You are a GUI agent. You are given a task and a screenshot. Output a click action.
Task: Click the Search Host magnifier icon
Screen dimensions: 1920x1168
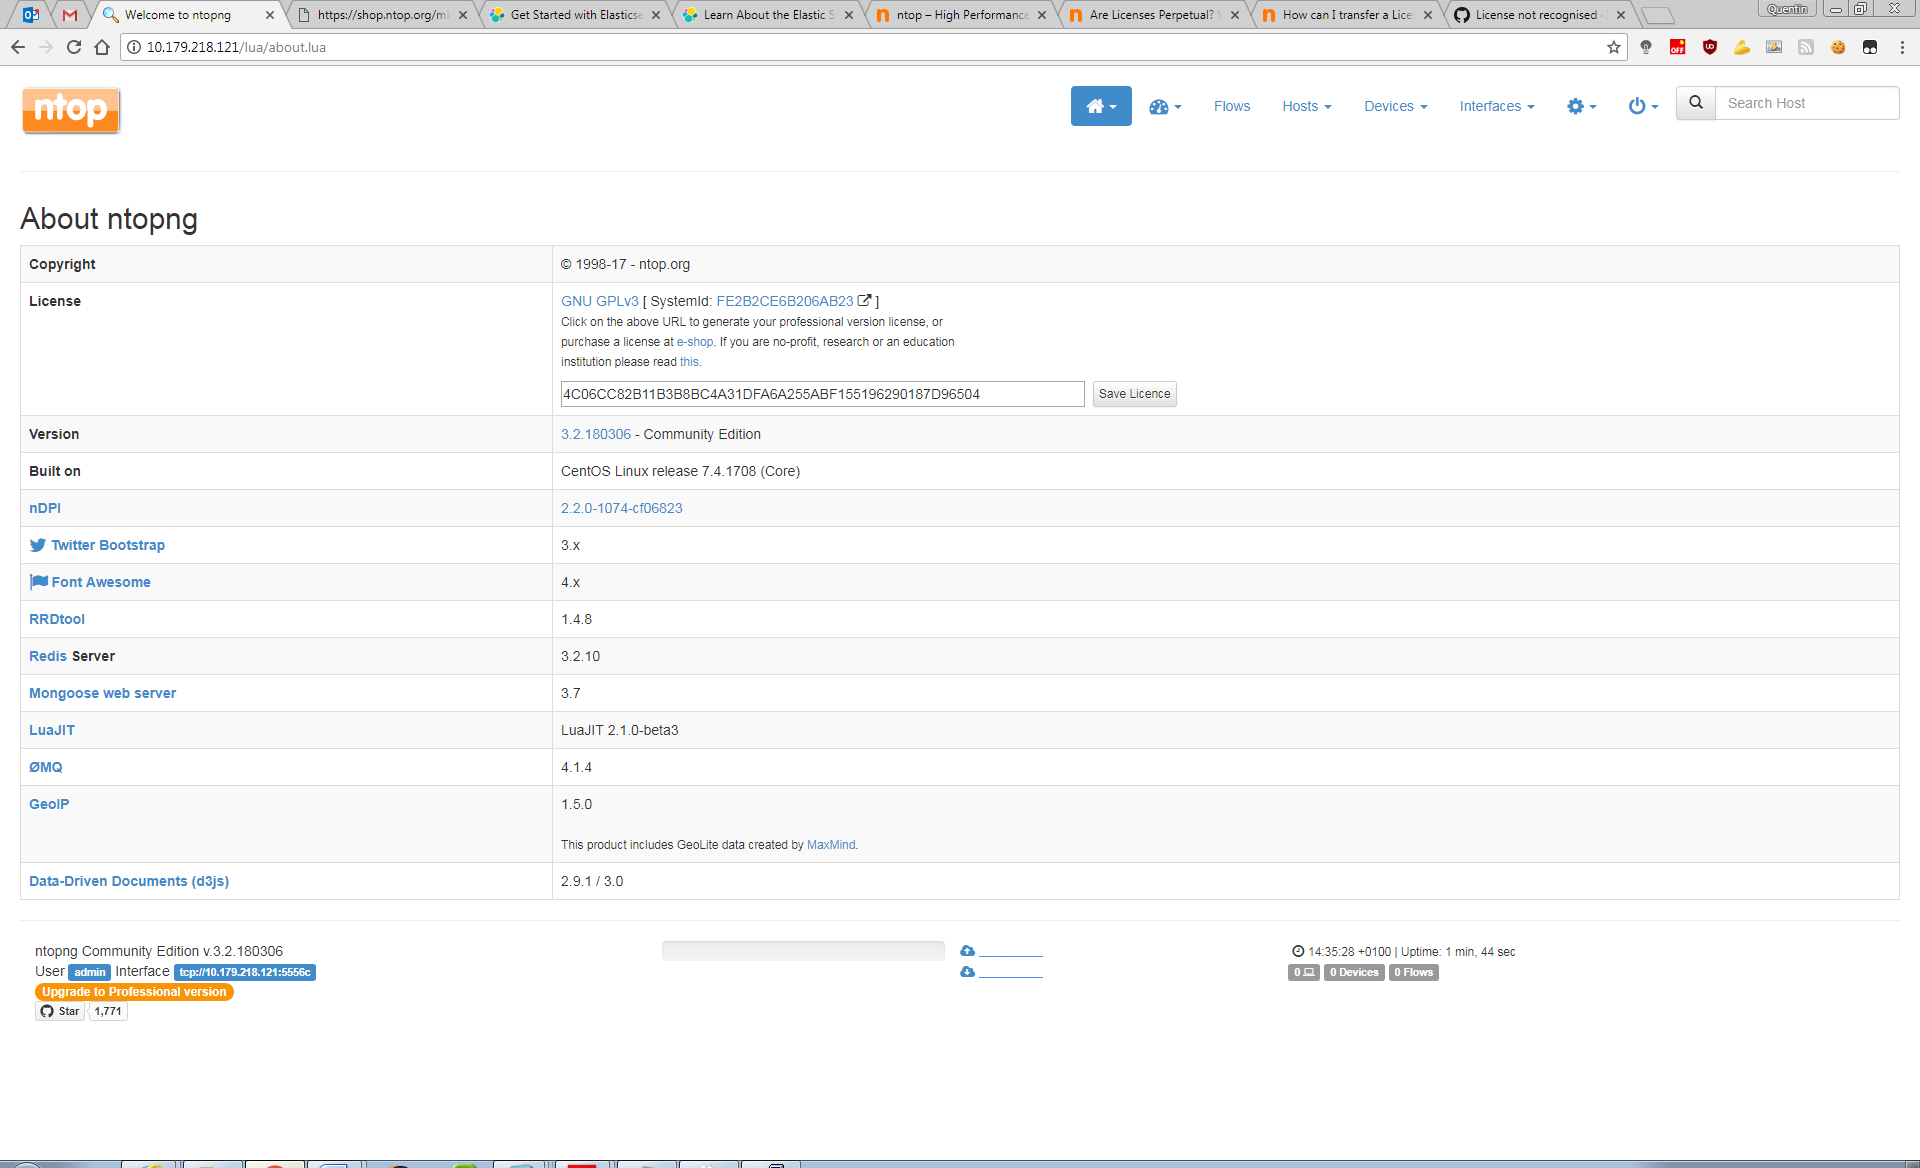[1694, 102]
